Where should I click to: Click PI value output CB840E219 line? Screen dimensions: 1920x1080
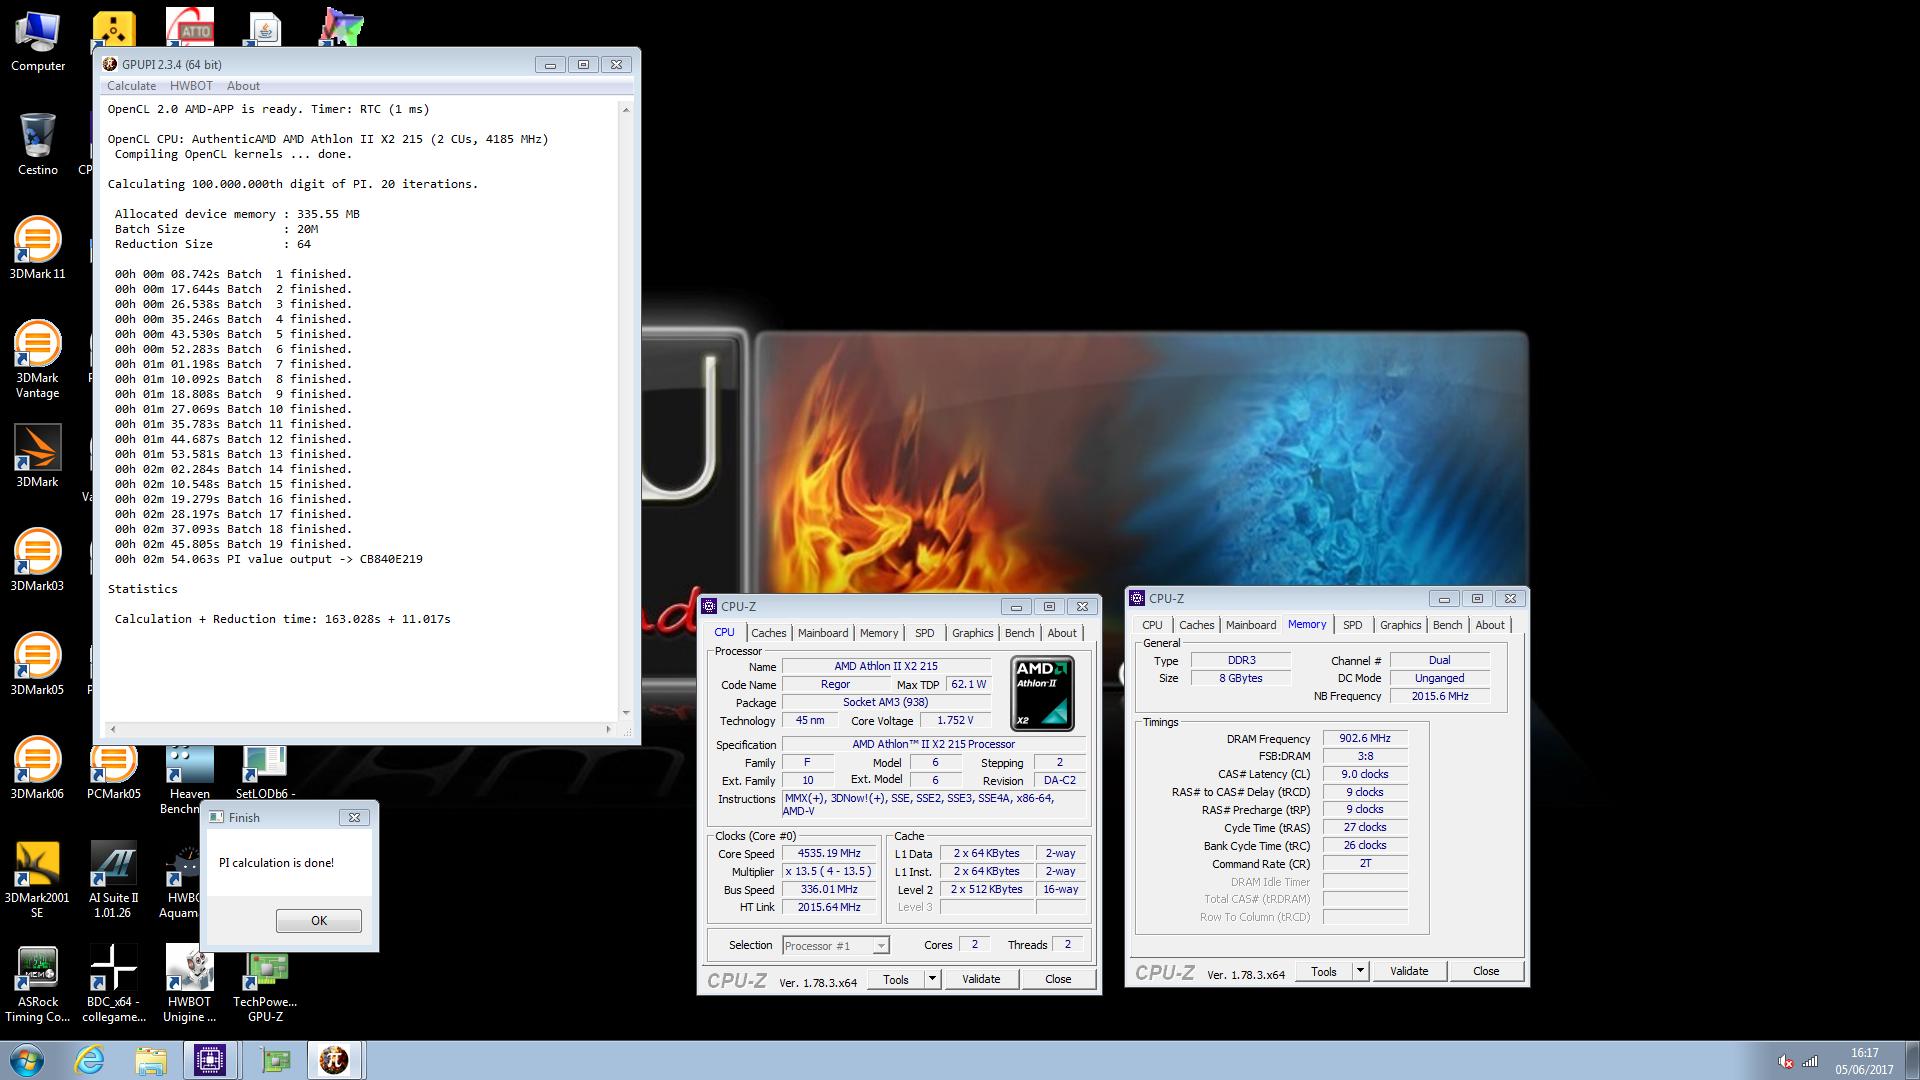tap(268, 559)
